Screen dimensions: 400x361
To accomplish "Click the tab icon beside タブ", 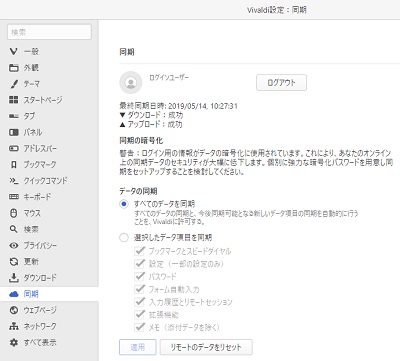I will (x=14, y=116).
